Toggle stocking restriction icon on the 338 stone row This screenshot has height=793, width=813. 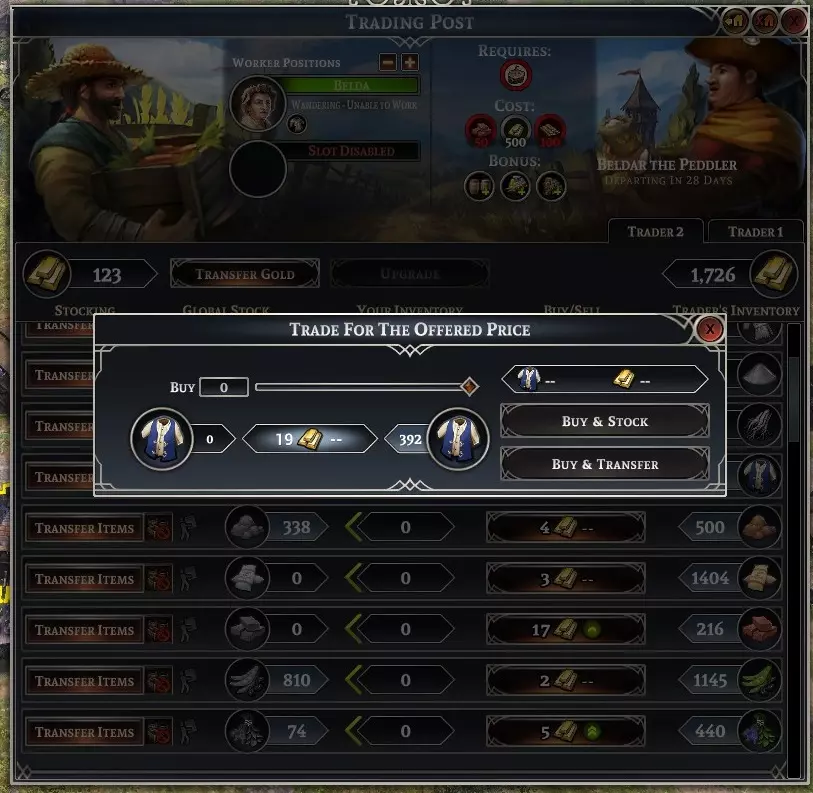[x=159, y=527]
